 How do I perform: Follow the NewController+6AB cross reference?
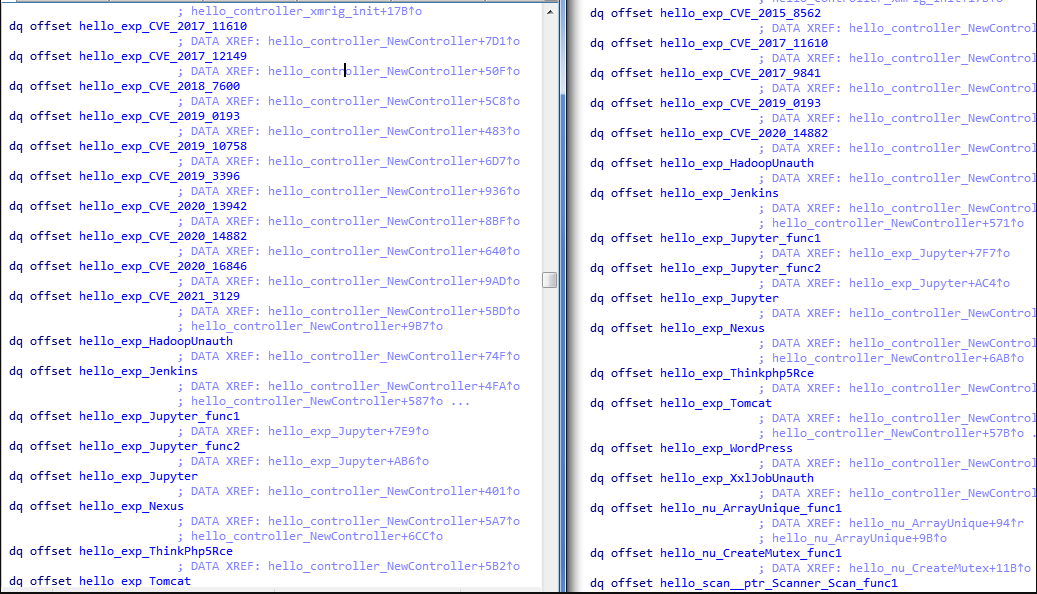pos(898,358)
